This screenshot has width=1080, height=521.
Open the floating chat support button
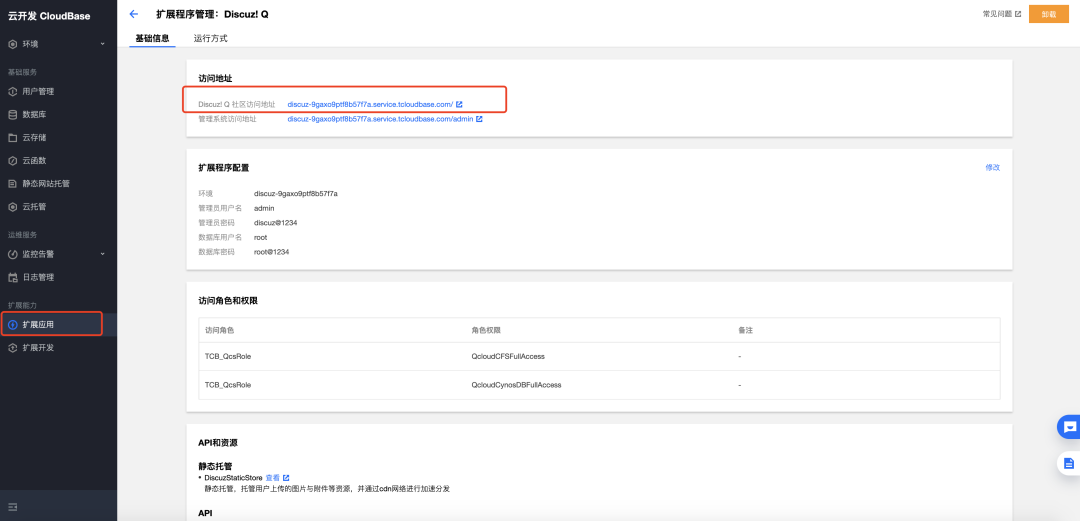(1068, 427)
